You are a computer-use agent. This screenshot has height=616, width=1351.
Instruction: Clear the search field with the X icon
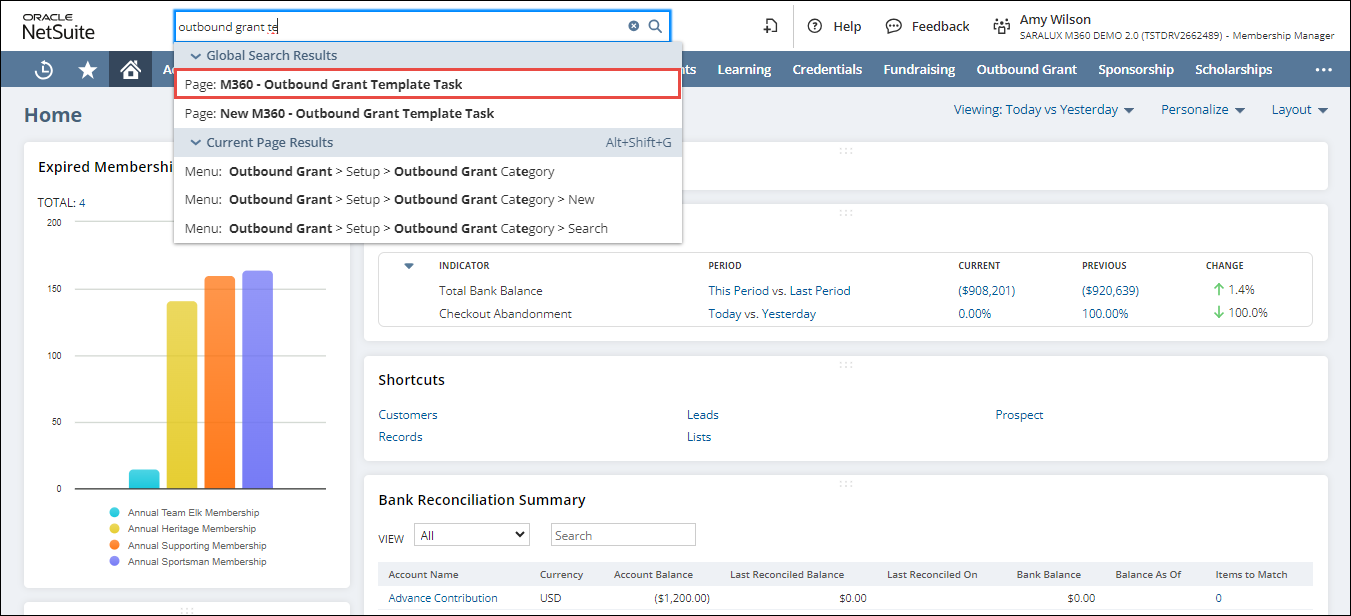click(x=633, y=27)
